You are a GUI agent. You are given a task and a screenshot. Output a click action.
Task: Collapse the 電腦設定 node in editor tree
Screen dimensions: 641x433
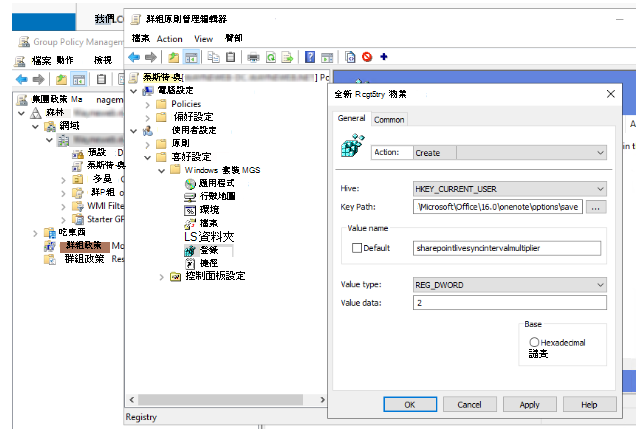pos(134,91)
